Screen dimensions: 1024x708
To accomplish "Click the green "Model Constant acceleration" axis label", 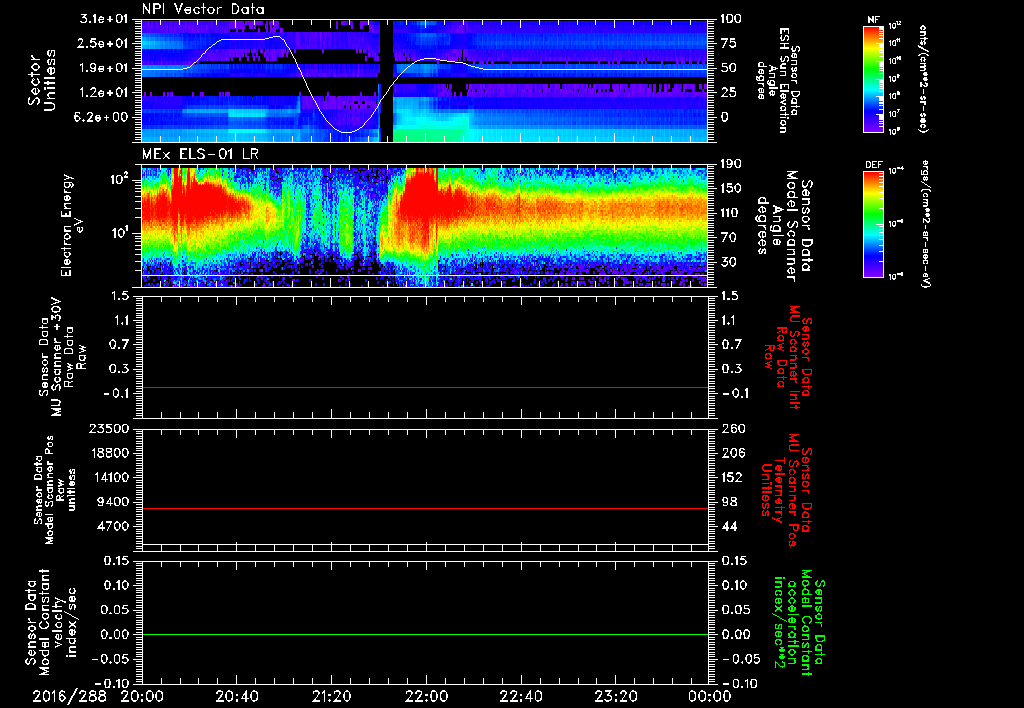I will (x=798, y=624).
